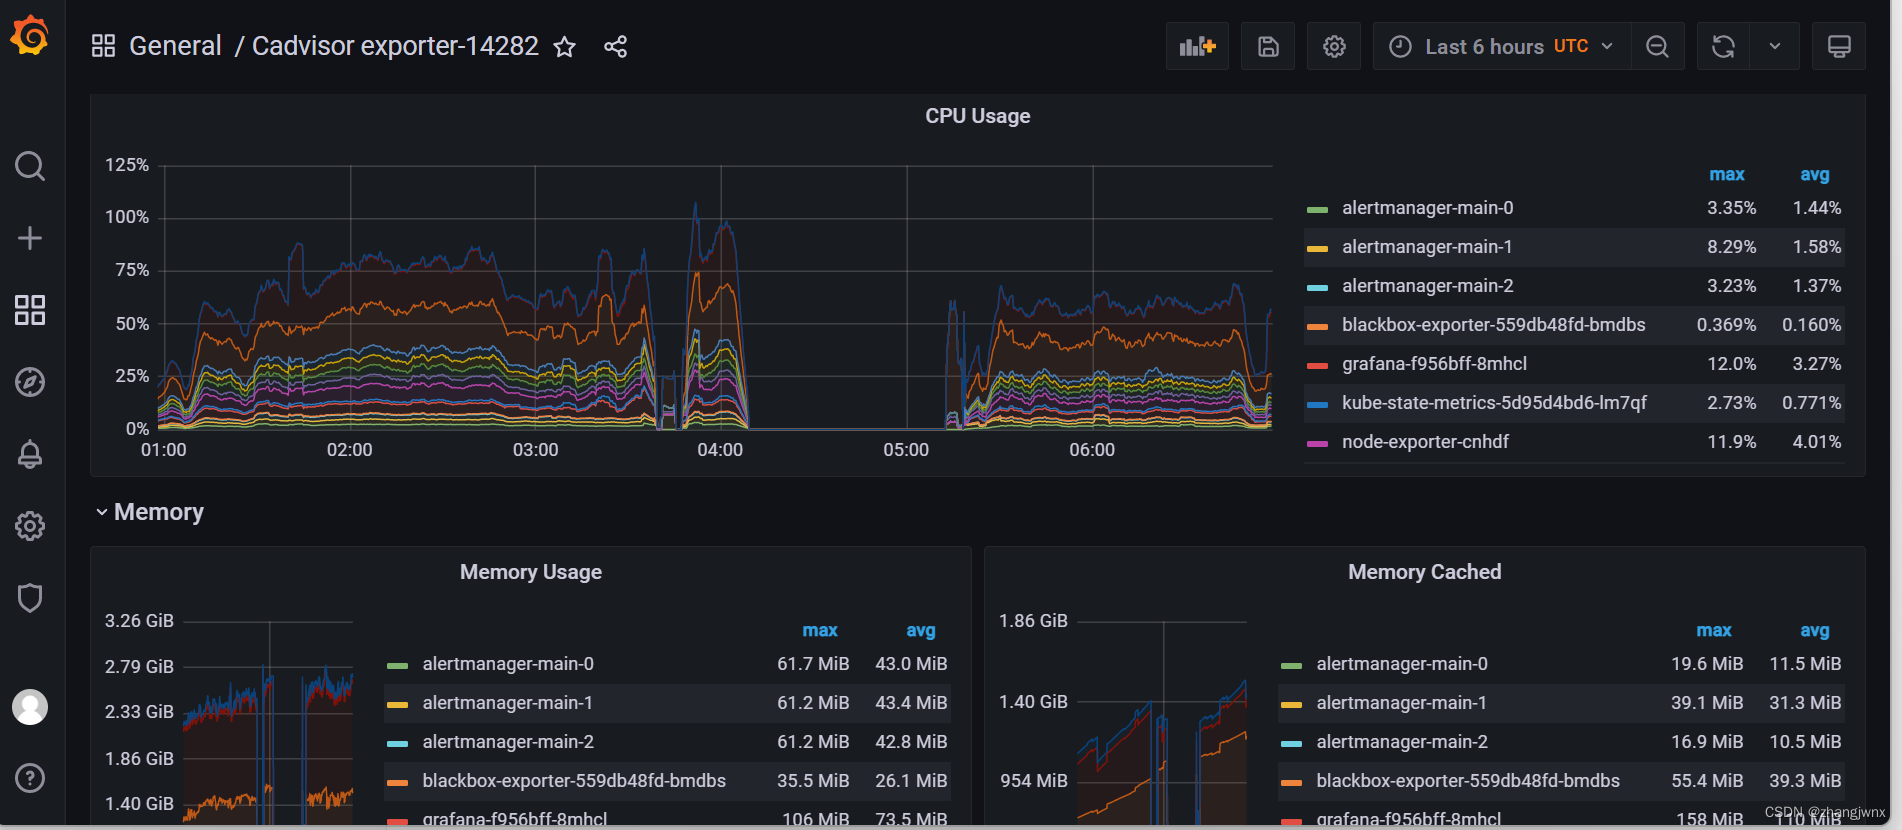Open the Alerting bell icon
The height and width of the screenshot is (830, 1902).
[30, 454]
